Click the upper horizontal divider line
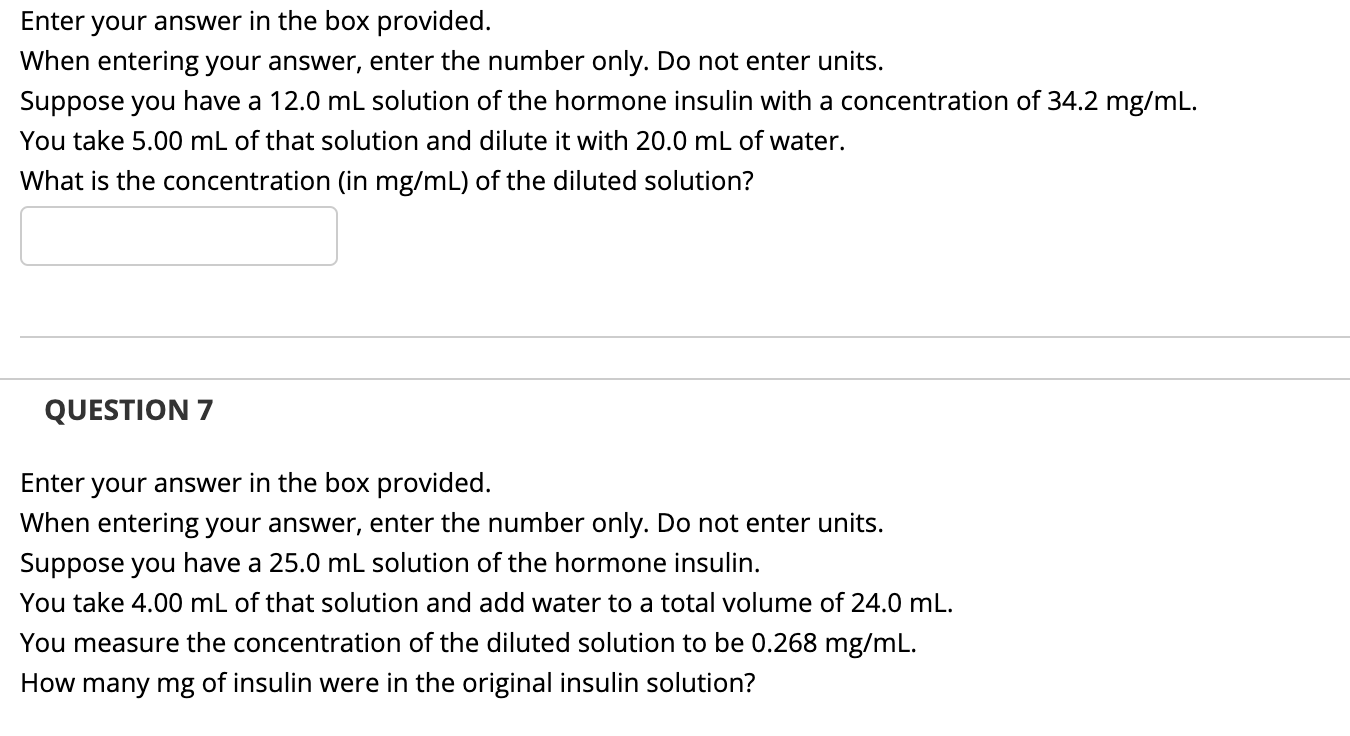This screenshot has width=1350, height=736. 675,338
